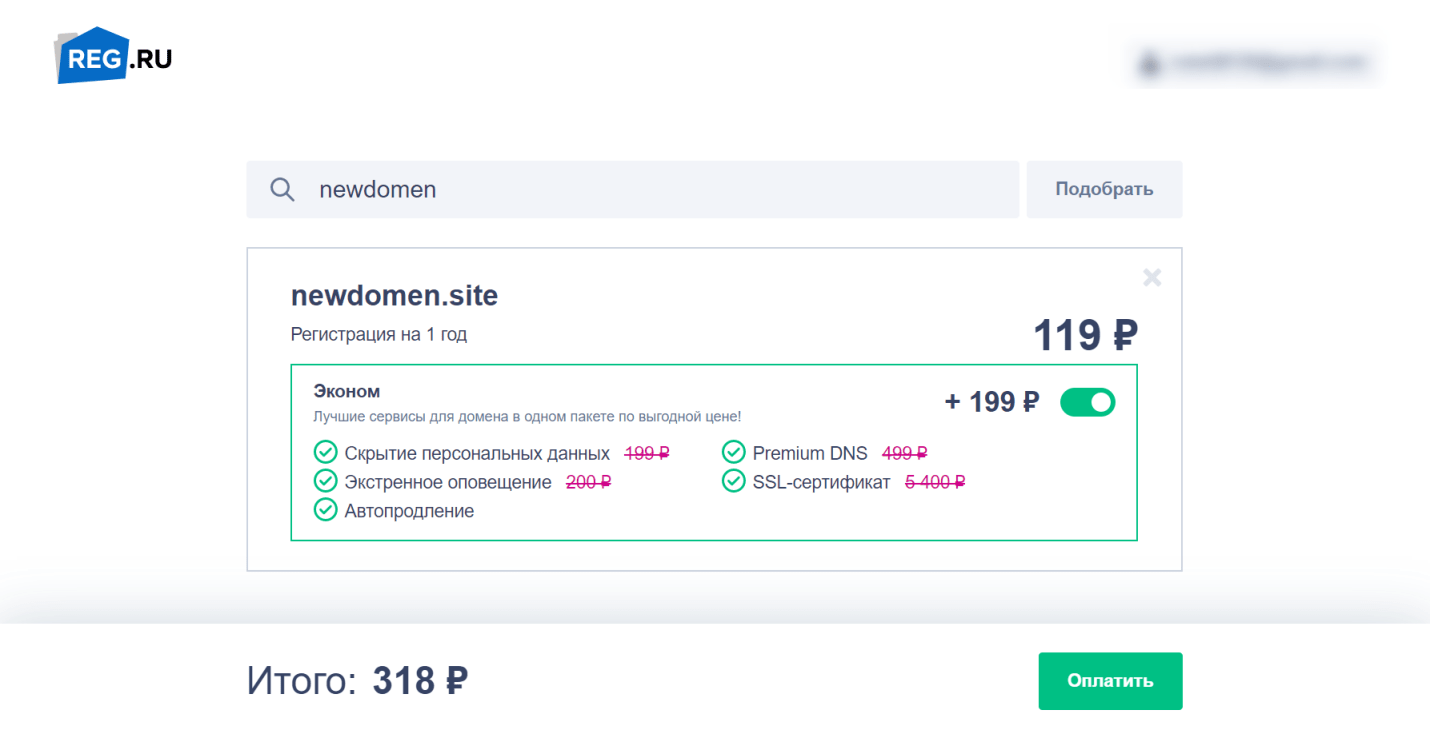Disable the Эконом package toggle
The height and width of the screenshot is (734, 1430).
coord(1087,402)
